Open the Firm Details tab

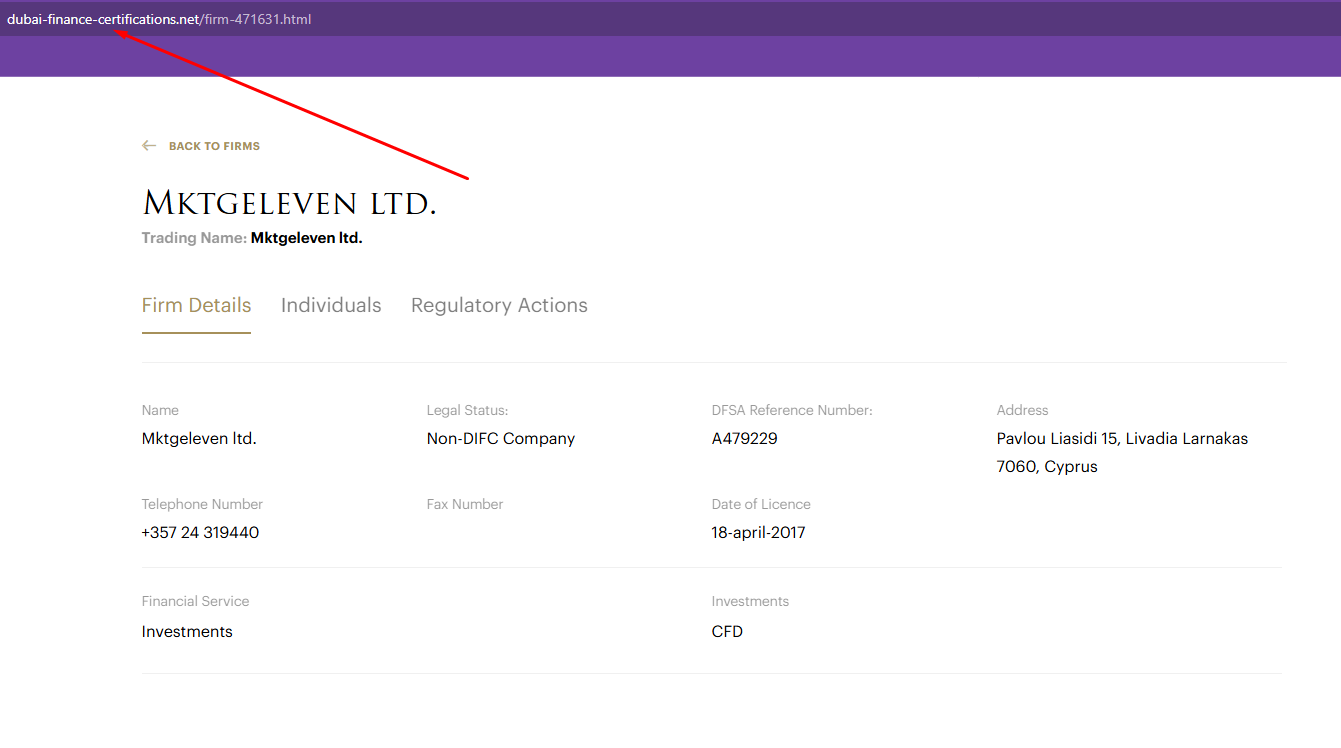(196, 305)
